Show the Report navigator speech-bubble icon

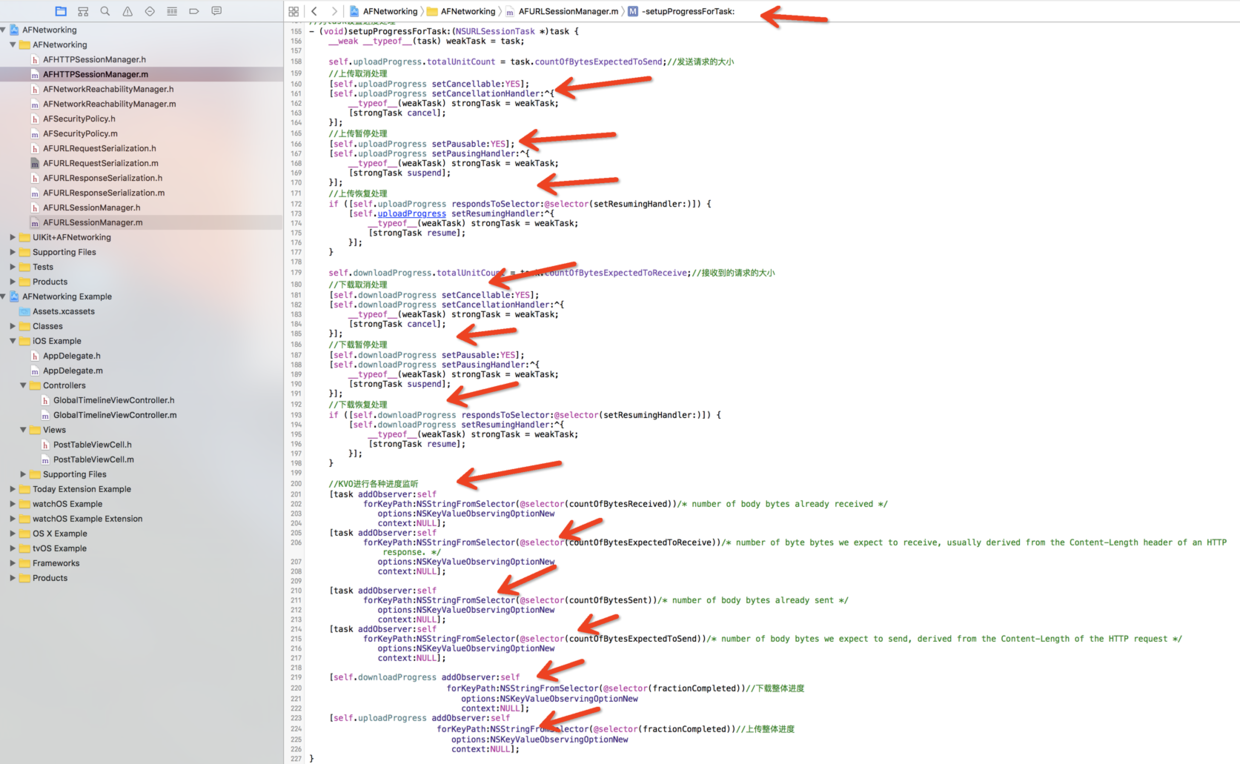tap(216, 11)
